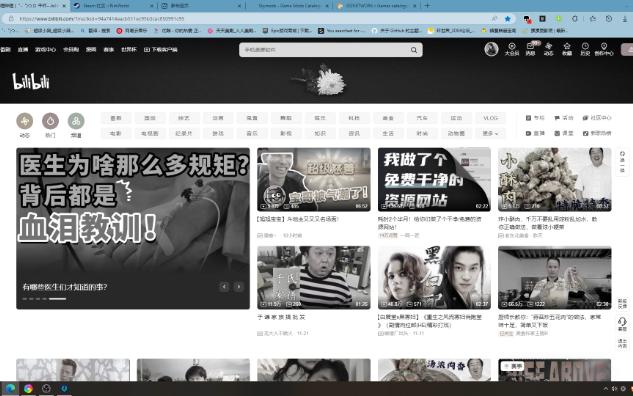Open the 新歌热榜 link
The image size is (633, 396).
click(597, 133)
